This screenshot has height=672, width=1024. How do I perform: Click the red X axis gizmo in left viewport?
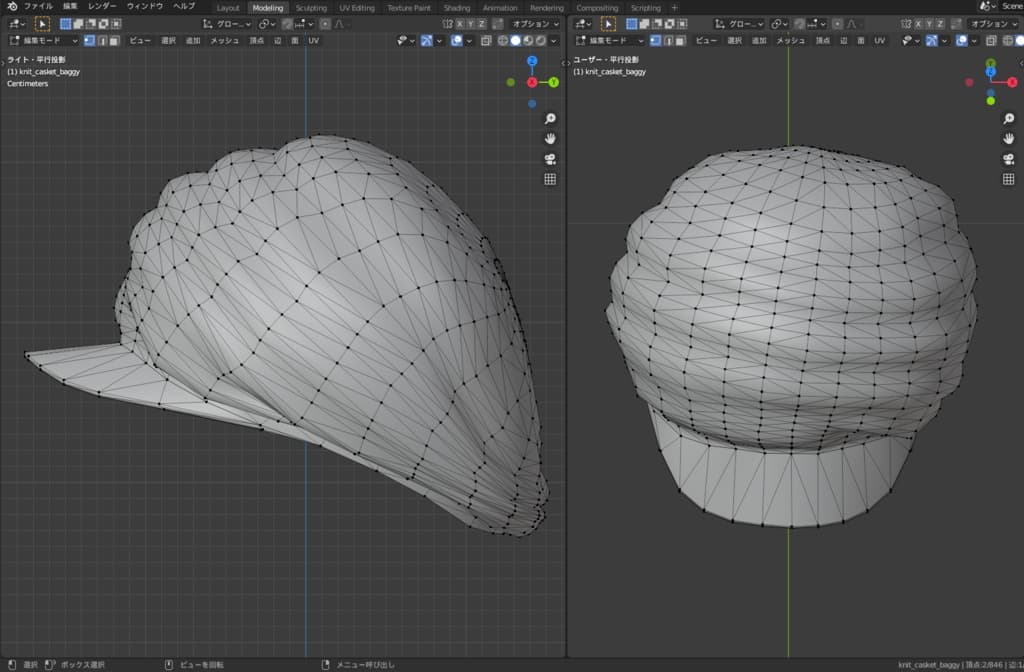coord(532,82)
